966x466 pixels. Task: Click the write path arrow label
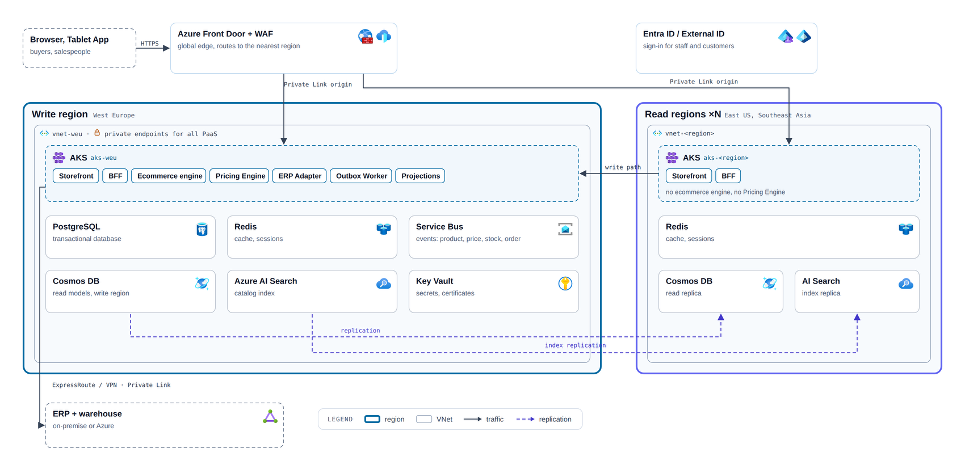click(x=623, y=167)
